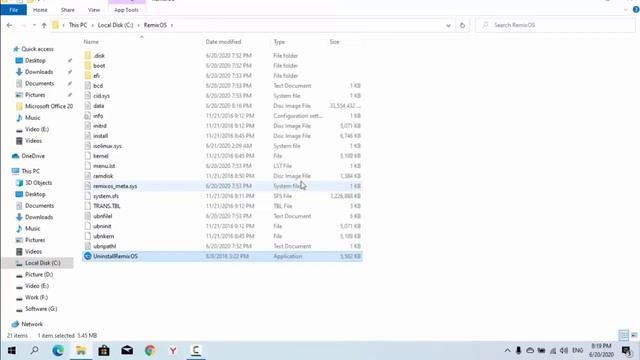
Task: Launch Microsoft Edge from taskbar
Action: 58,351
